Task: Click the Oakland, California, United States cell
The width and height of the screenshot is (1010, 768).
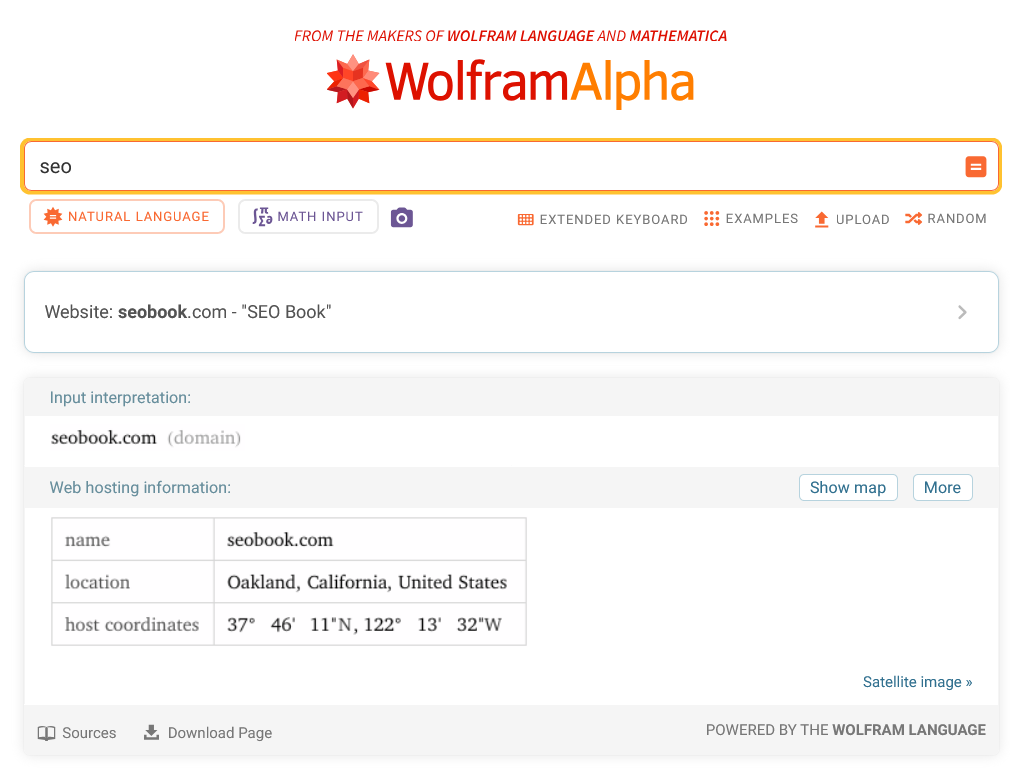Action: (370, 582)
